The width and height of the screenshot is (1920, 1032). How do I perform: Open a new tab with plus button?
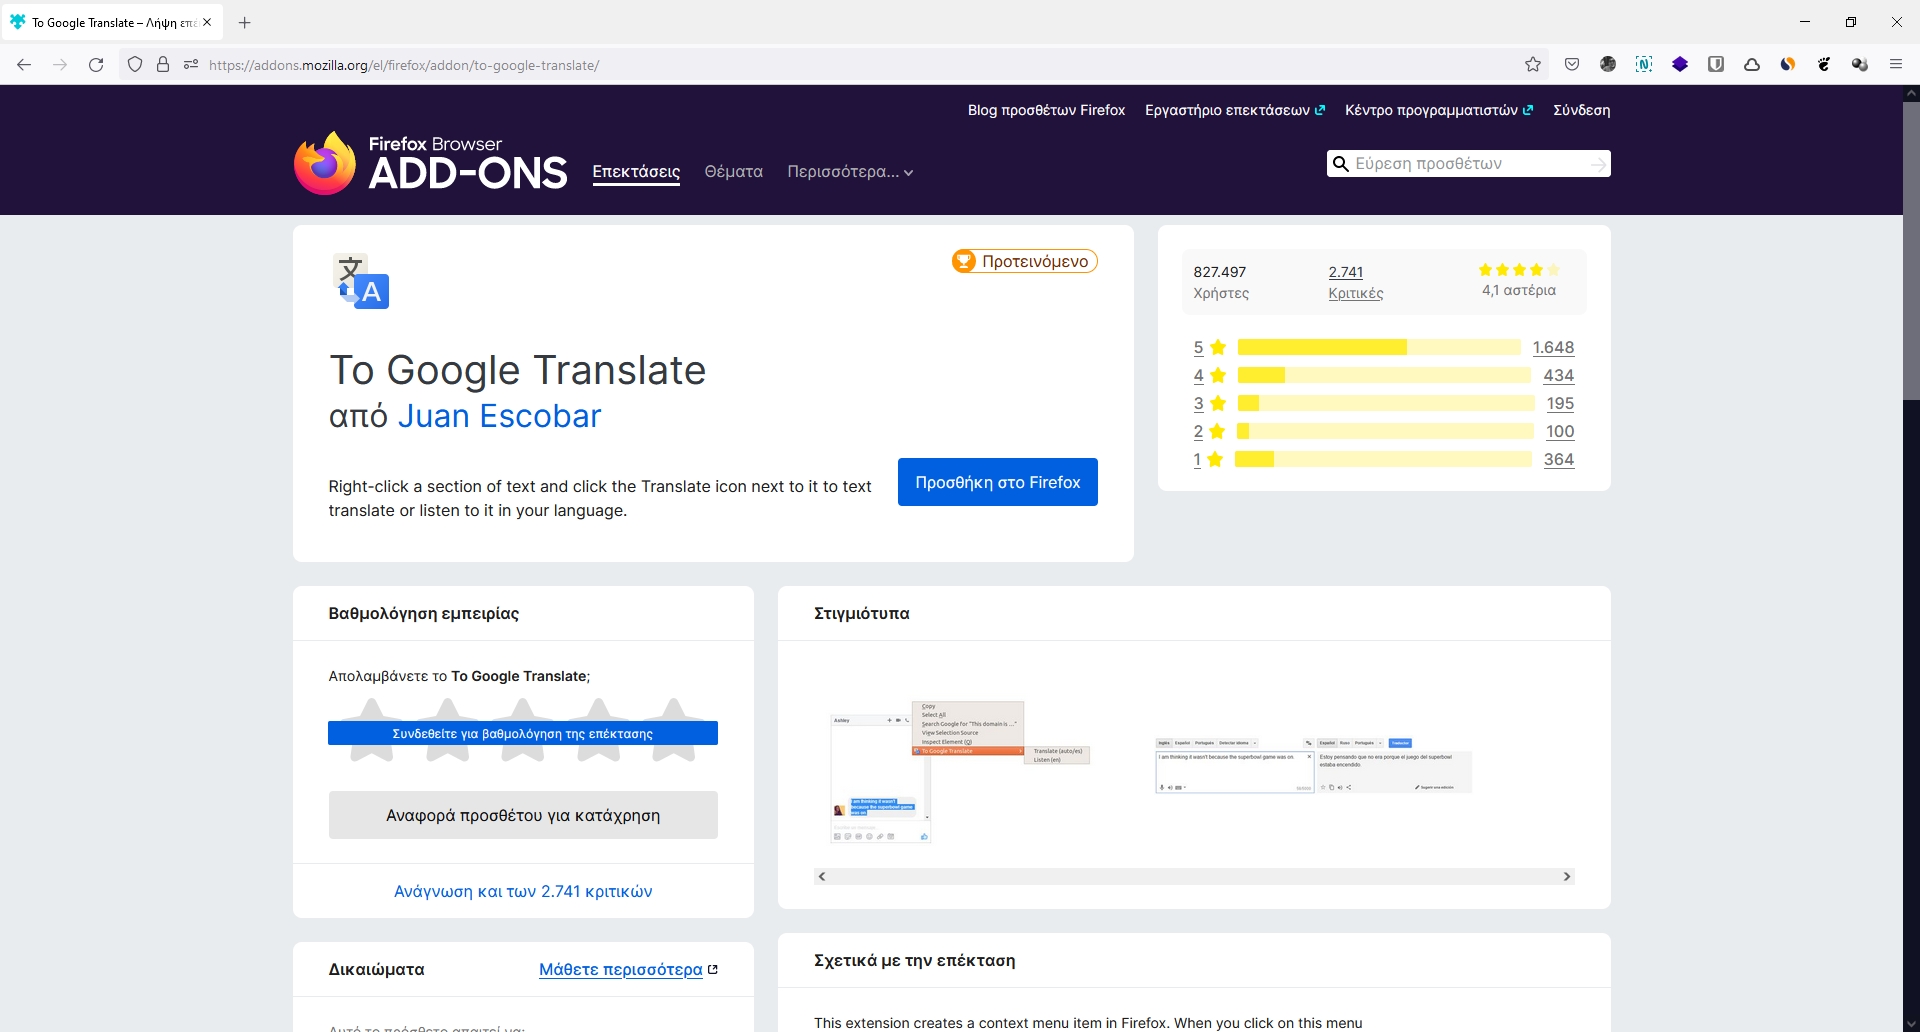point(245,22)
